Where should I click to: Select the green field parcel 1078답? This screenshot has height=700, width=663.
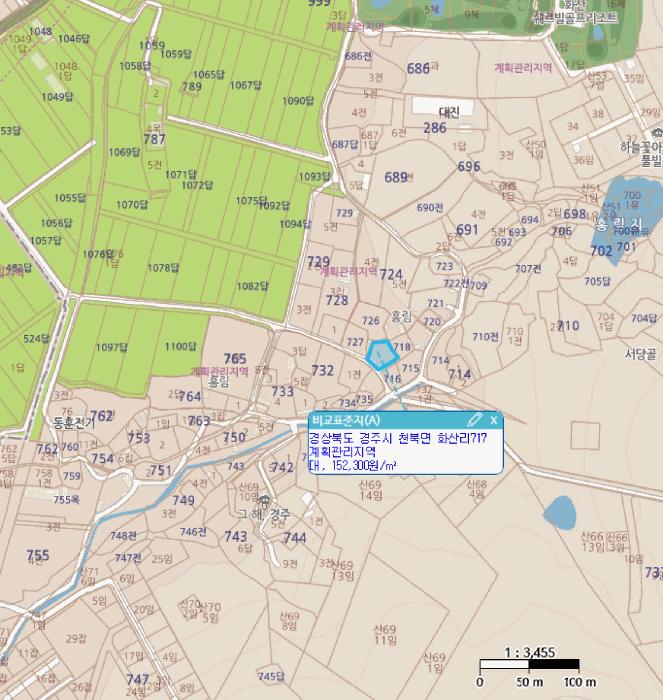[x=163, y=267]
